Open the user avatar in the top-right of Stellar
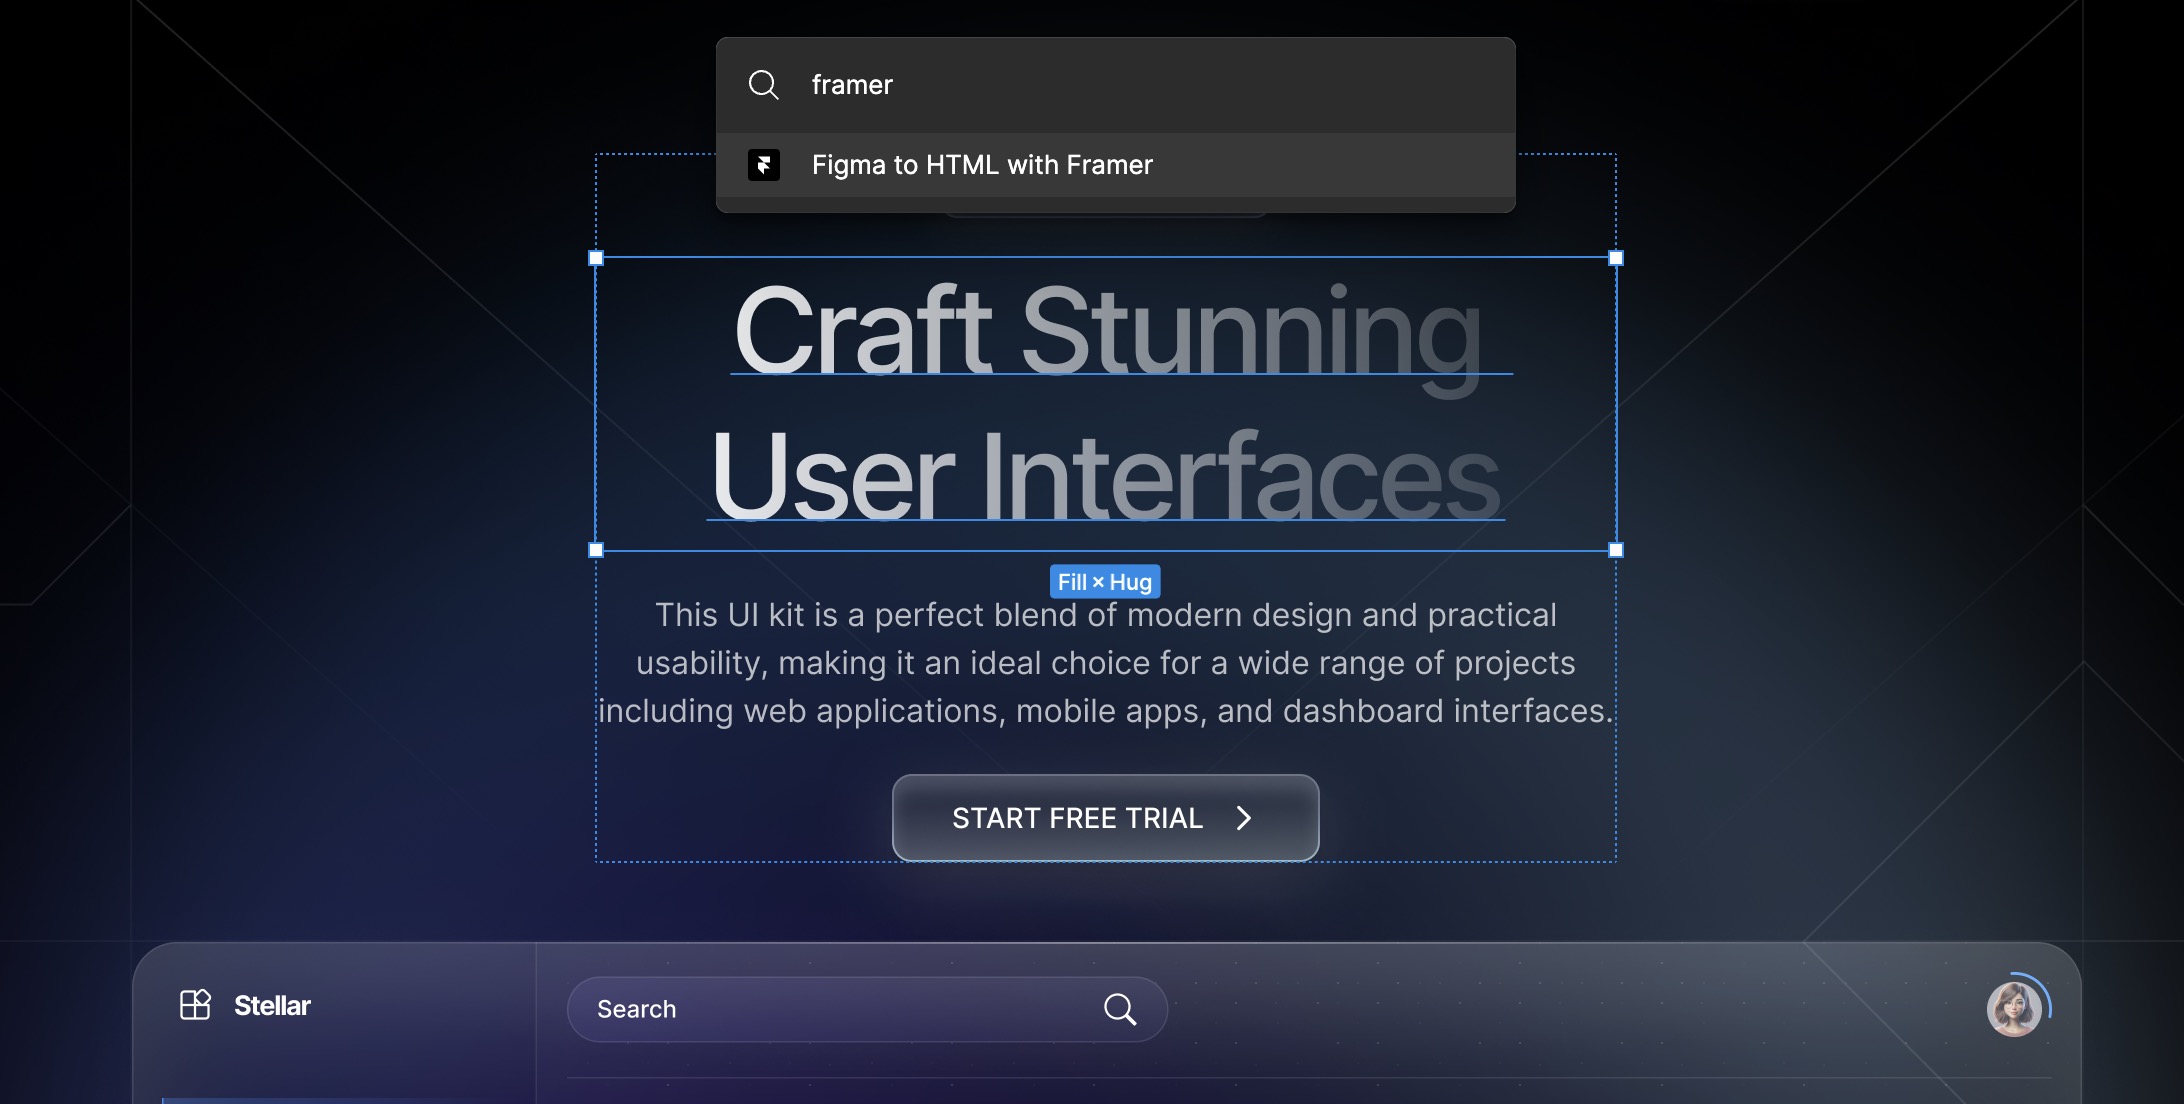The image size is (2184, 1104). pyautogui.click(x=2014, y=1009)
